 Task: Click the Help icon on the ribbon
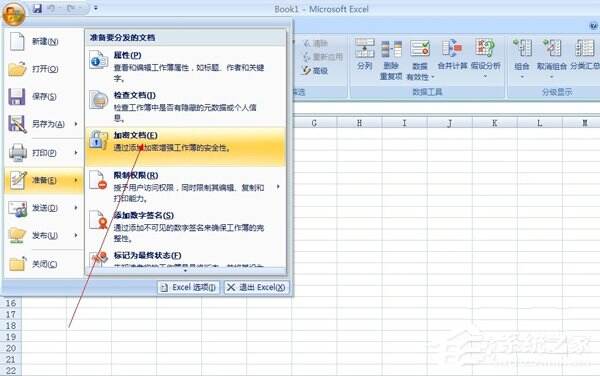click(594, 26)
